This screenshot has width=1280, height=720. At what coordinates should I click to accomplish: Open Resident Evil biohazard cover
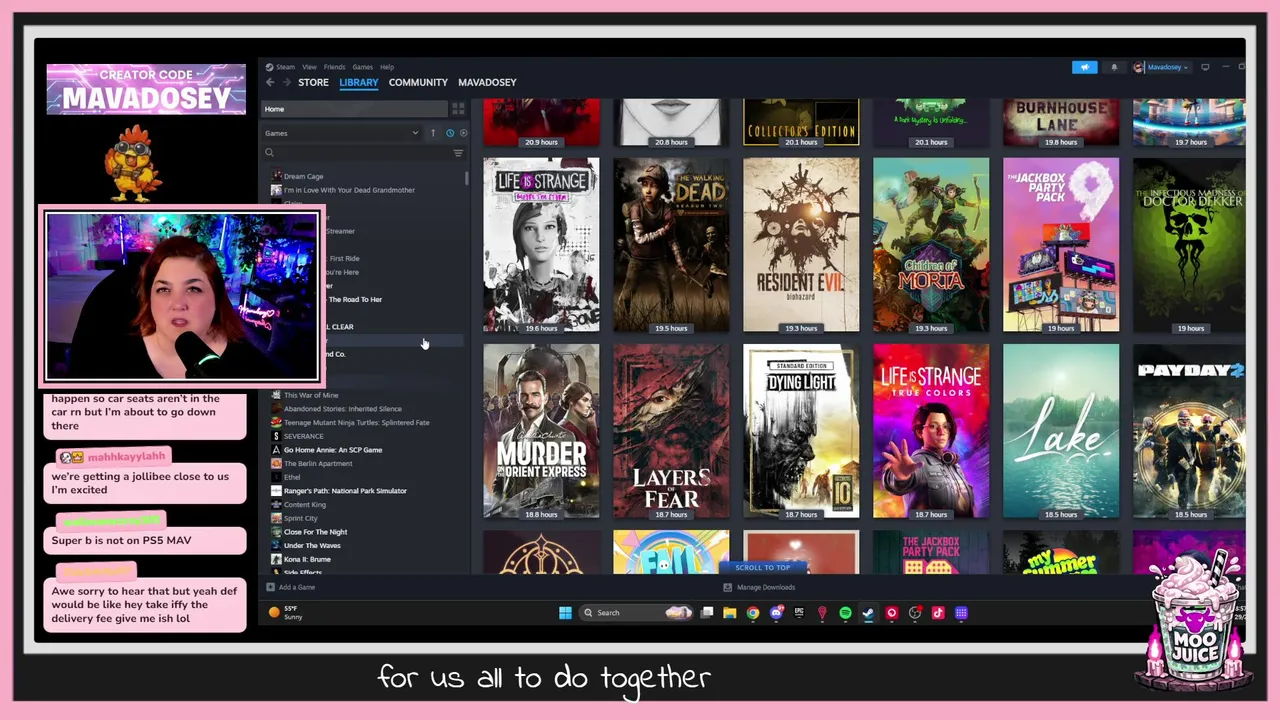click(801, 244)
